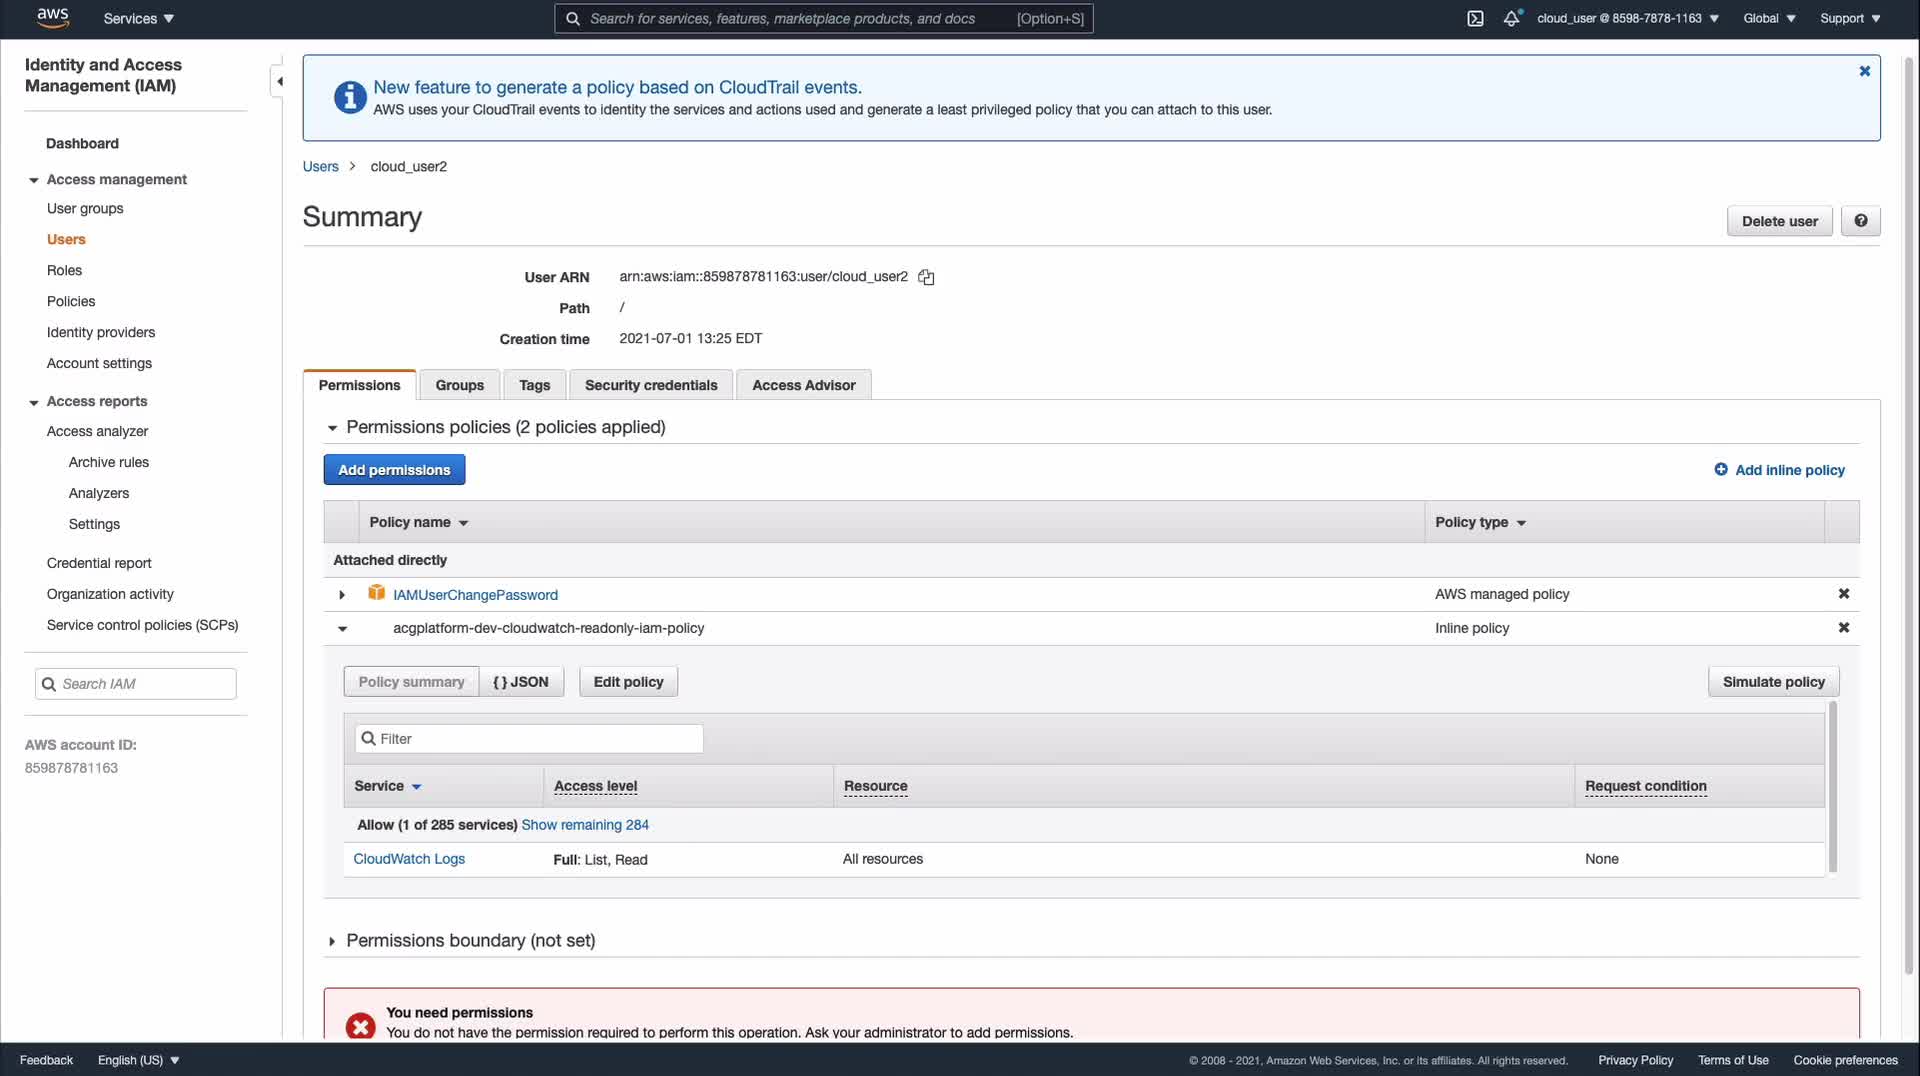Open the notifications bell
This screenshot has width=1920, height=1076.
pyautogui.click(x=1511, y=18)
